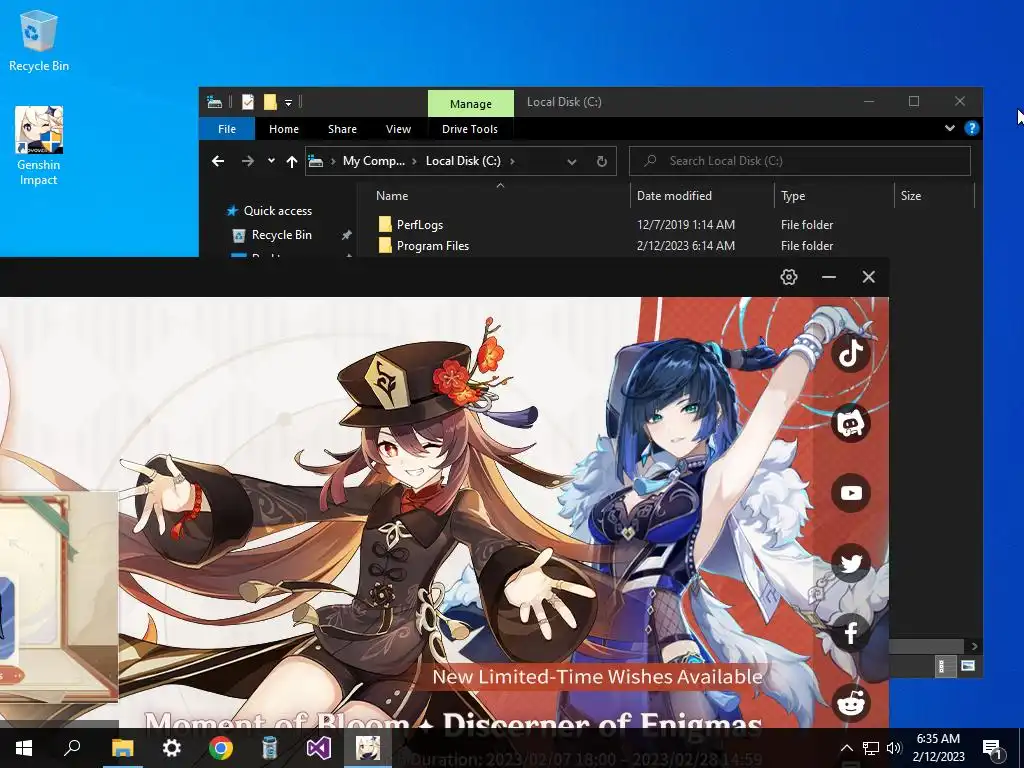Click Properties icon in quick access toolbar
The width and height of the screenshot is (1024, 768).
[x=248, y=102]
